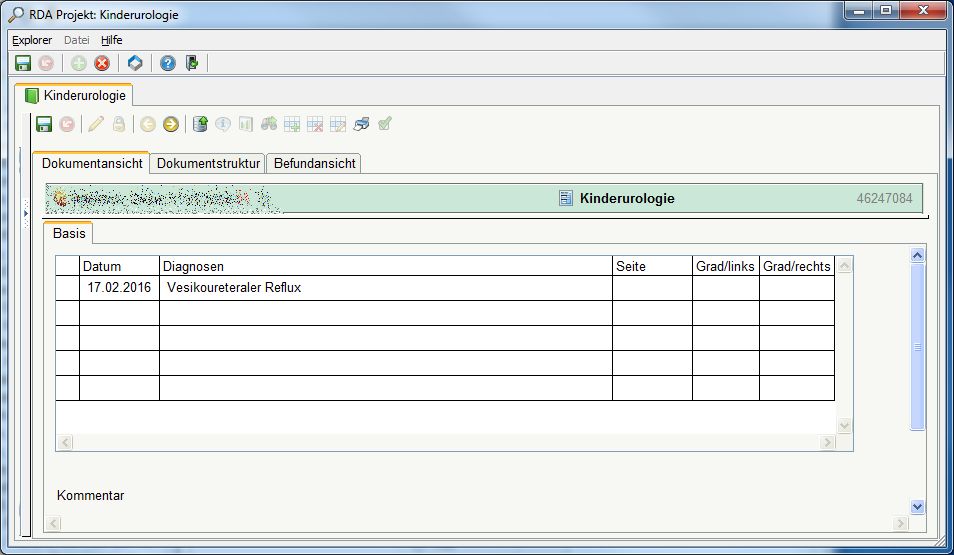The image size is (954, 555).
Task: Select the Vesikoureteraler Reflux diagnosis cell
Action: [385, 288]
